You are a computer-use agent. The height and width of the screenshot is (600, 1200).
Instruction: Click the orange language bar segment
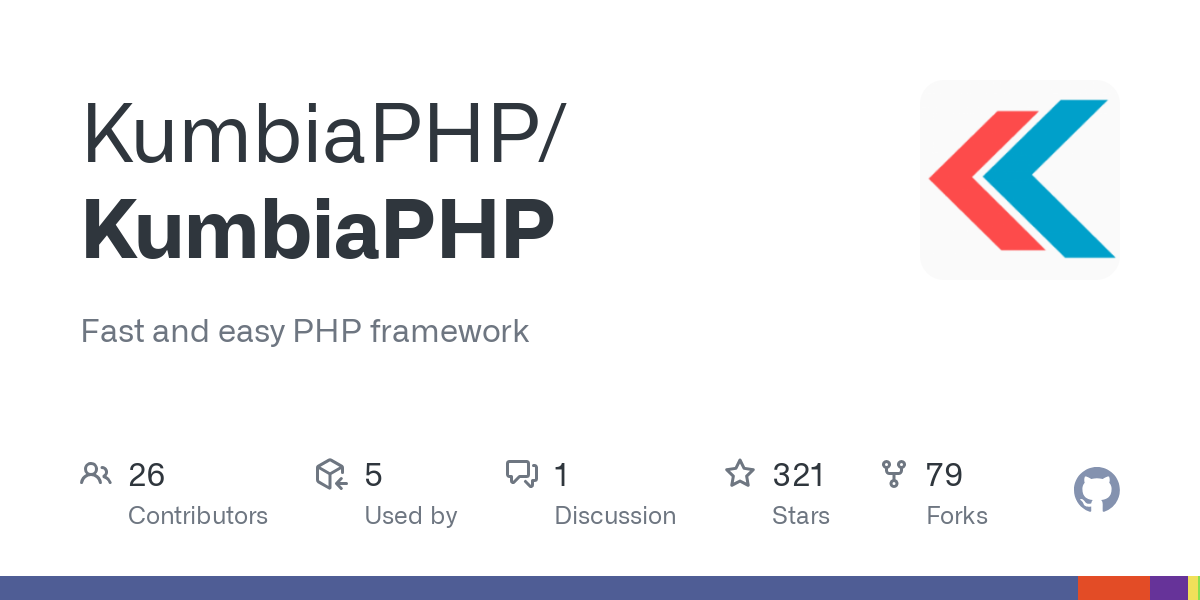[x=1113, y=588]
